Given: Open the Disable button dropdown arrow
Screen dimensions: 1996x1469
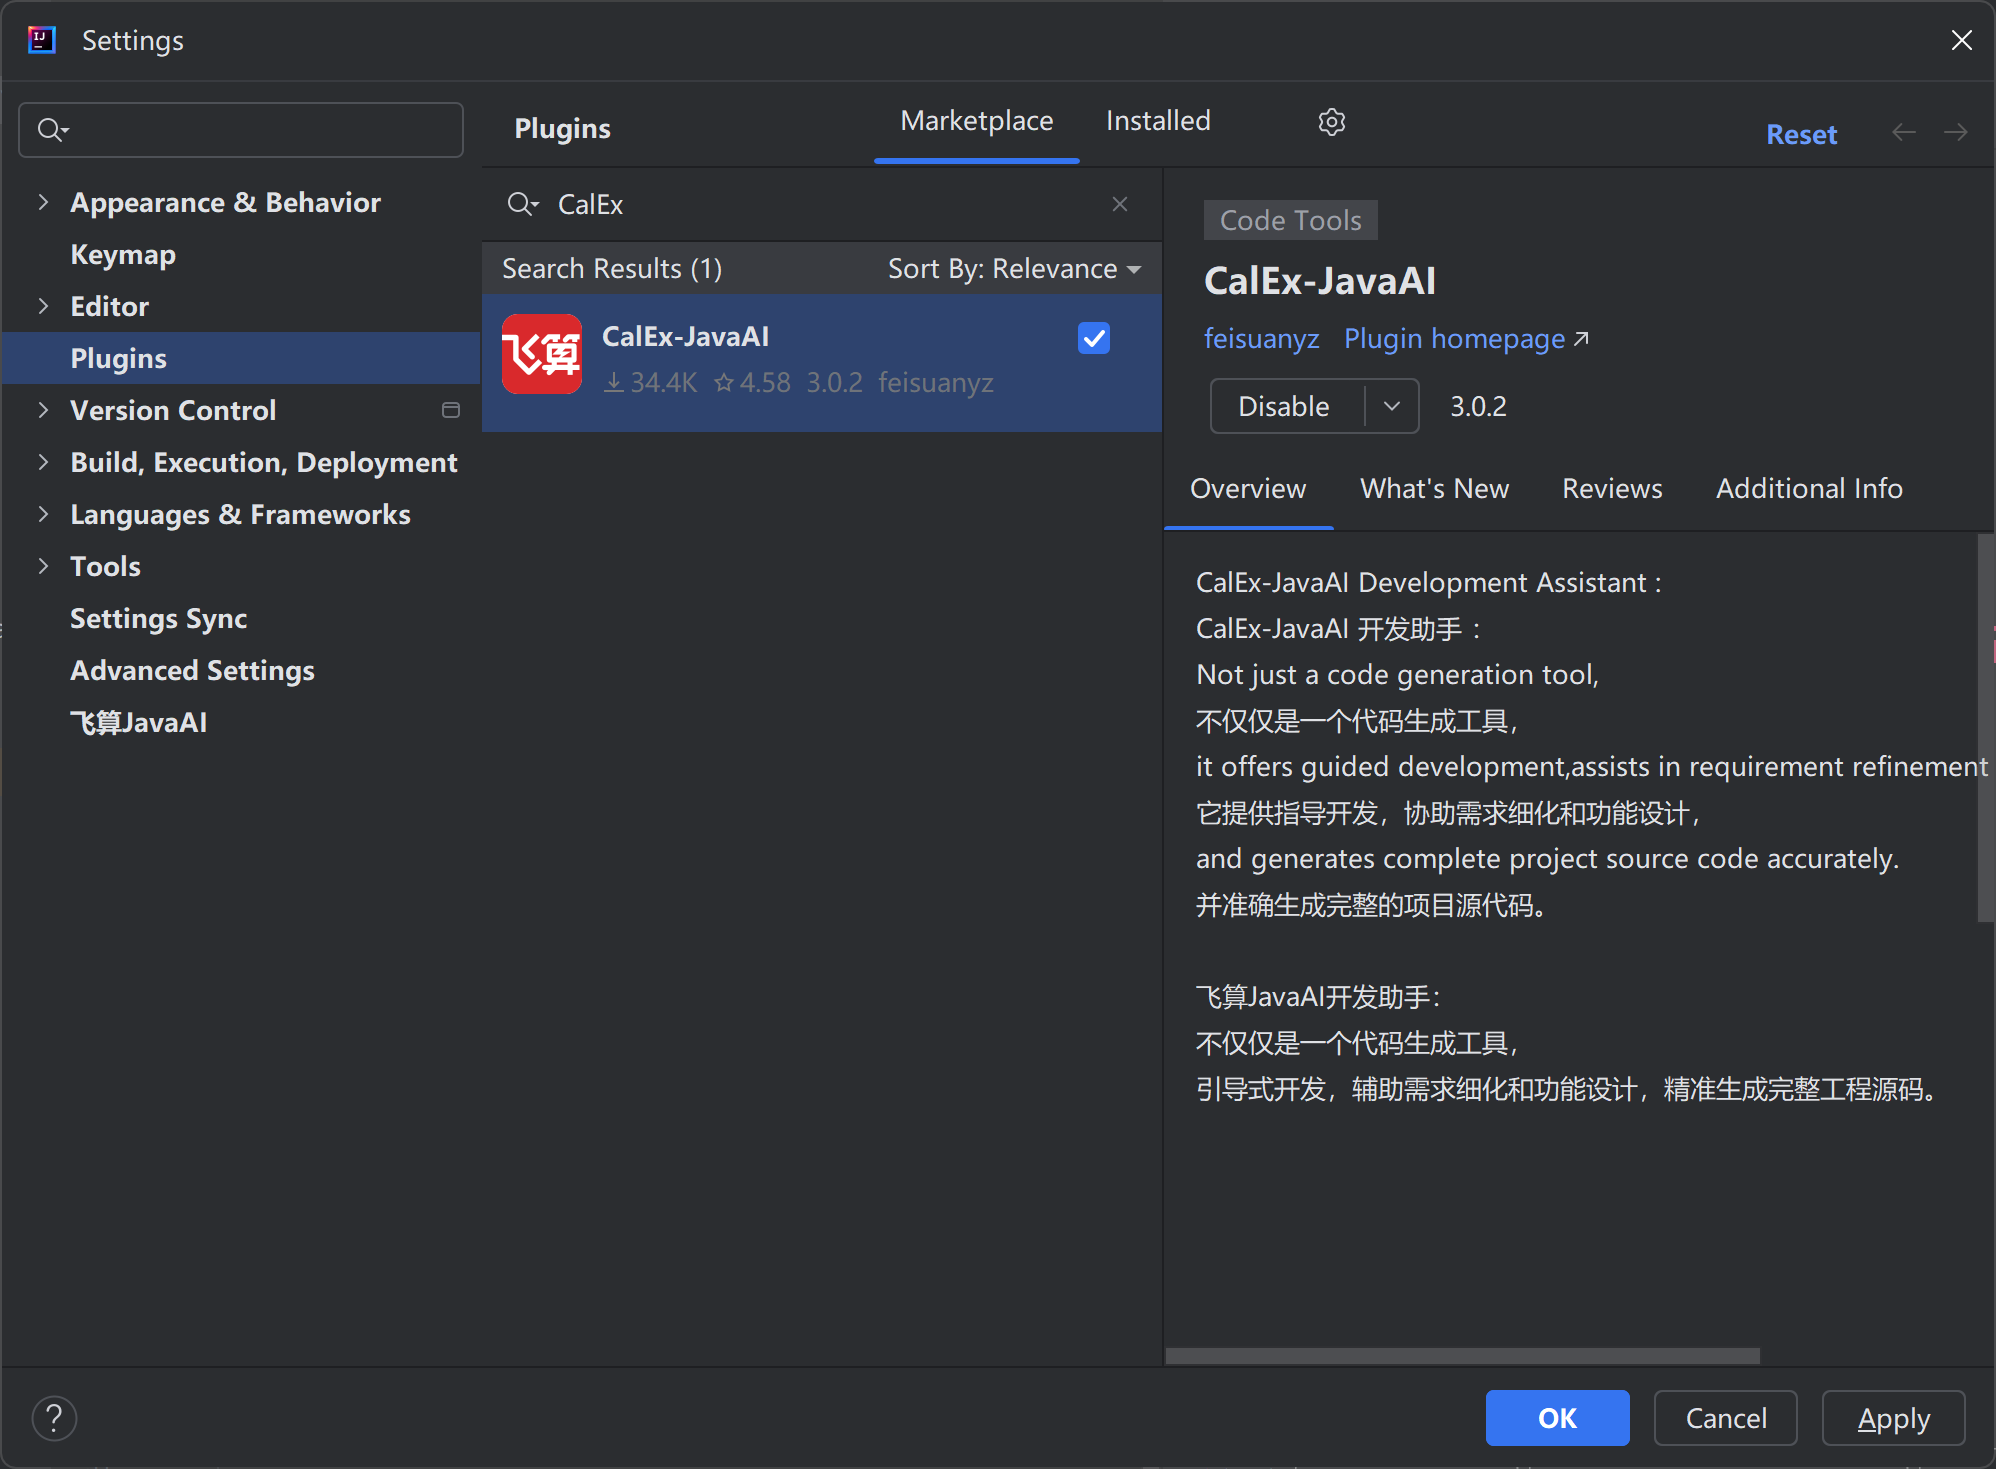Looking at the screenshot, I should click(1391, 406).
